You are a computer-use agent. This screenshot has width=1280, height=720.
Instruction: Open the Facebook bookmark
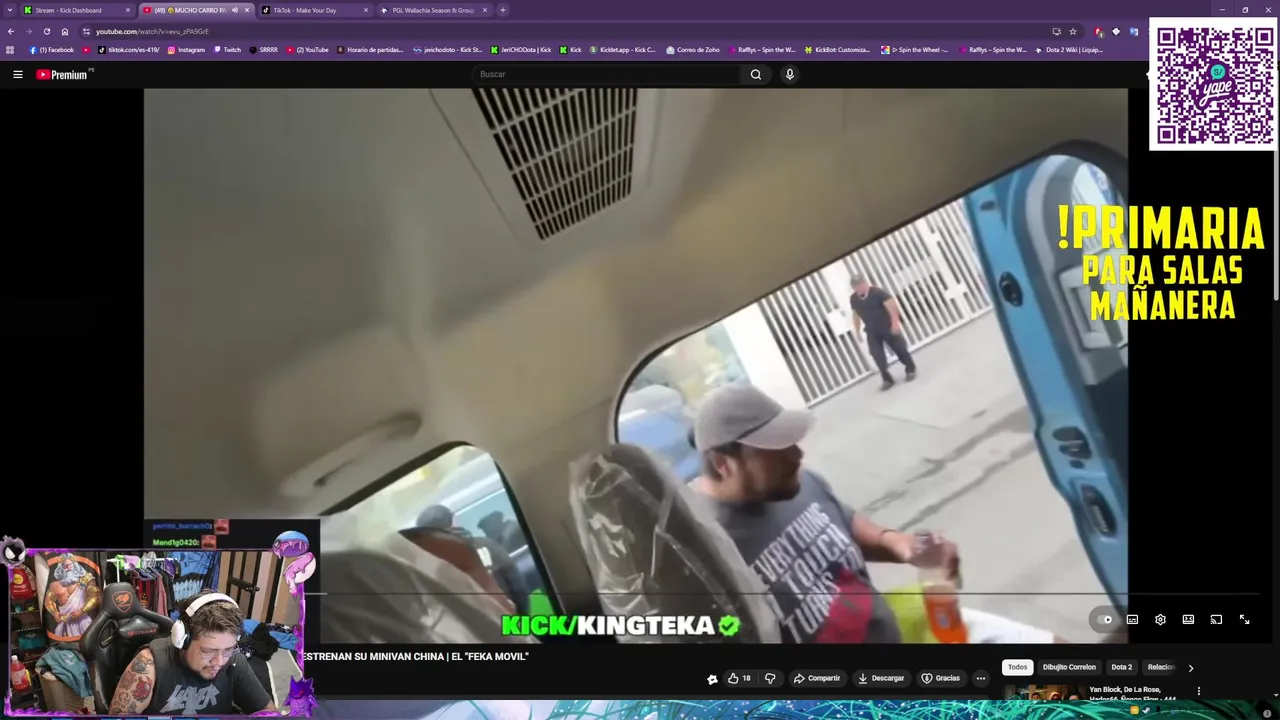(x=52, y=49)
